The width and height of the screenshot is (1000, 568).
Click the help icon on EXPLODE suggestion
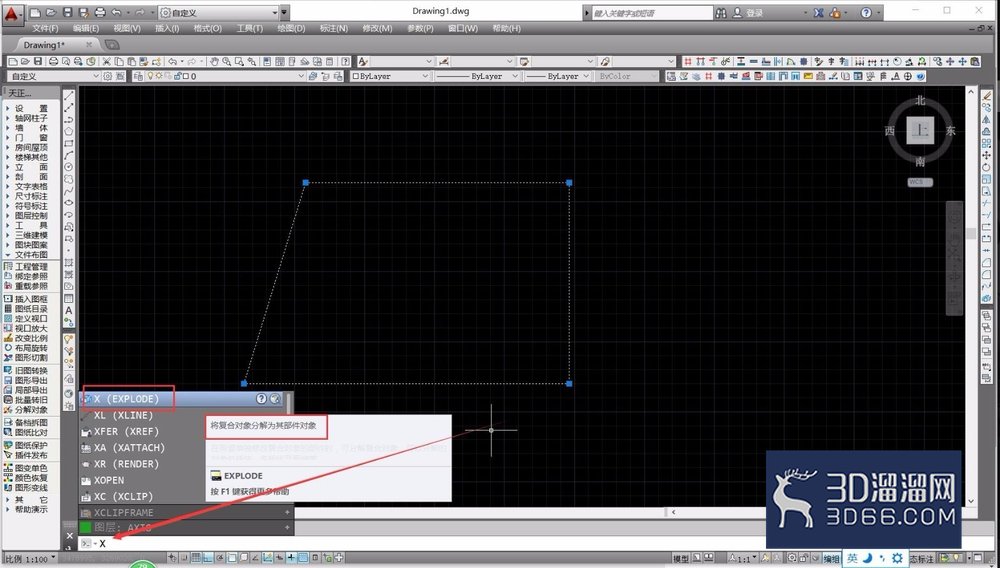[x=261, y=398]
